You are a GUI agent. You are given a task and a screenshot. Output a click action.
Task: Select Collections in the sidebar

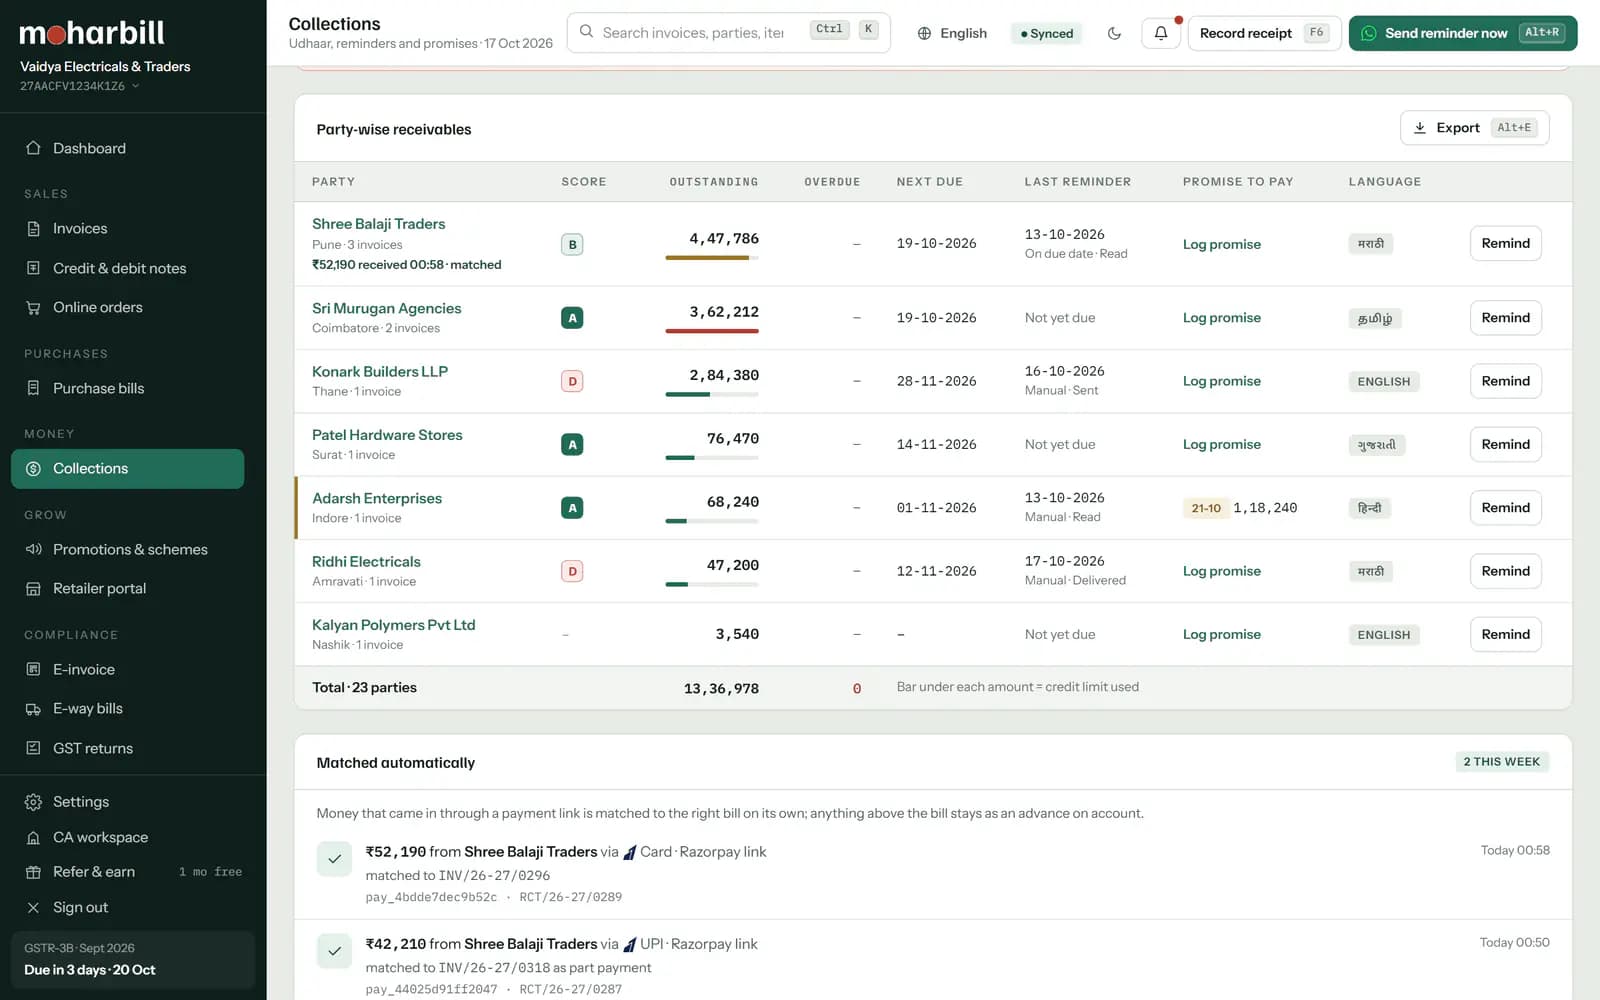(x=127, y=468)
